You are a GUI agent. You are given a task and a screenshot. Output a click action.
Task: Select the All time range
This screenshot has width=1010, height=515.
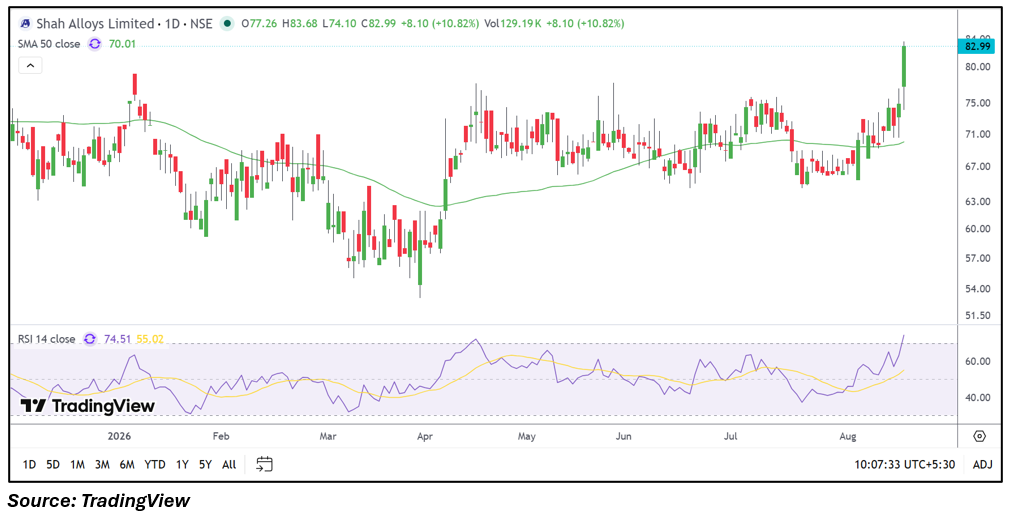(229, 464)
